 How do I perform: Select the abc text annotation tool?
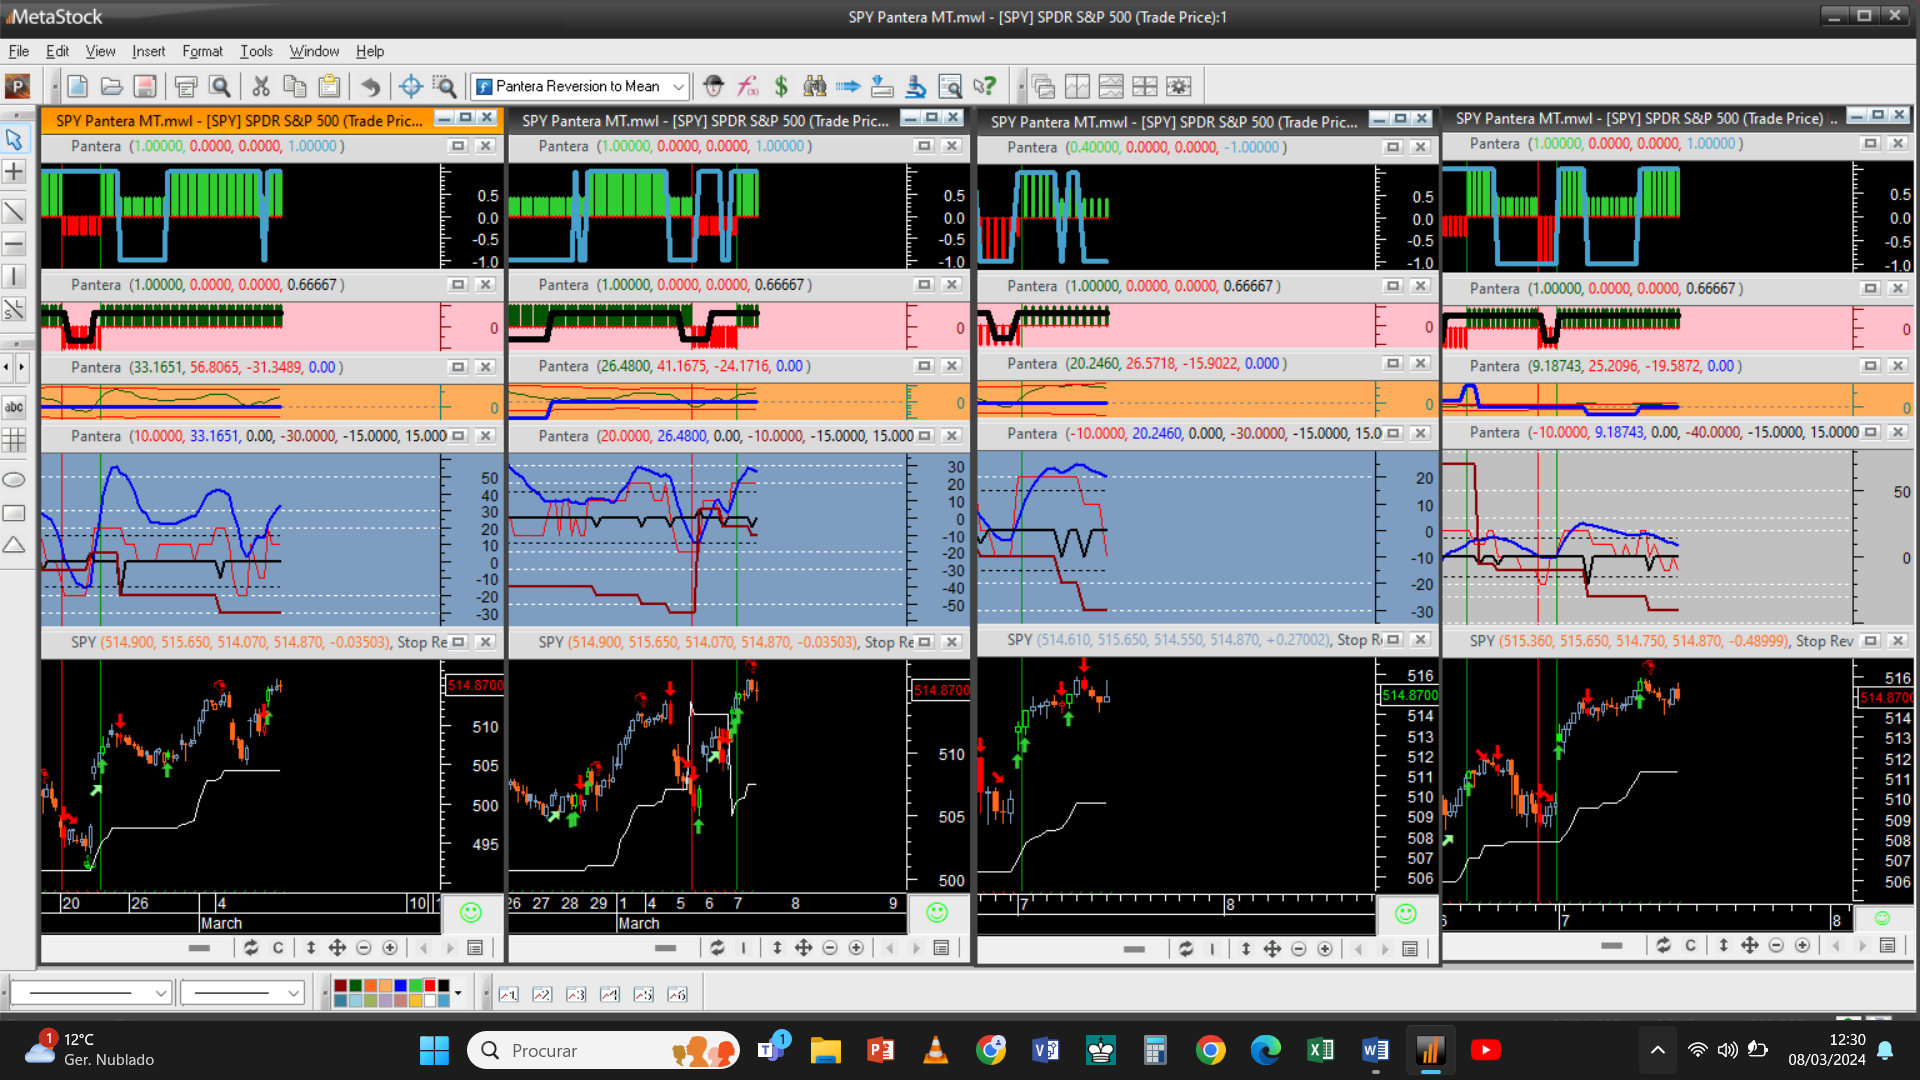[14, 407]
